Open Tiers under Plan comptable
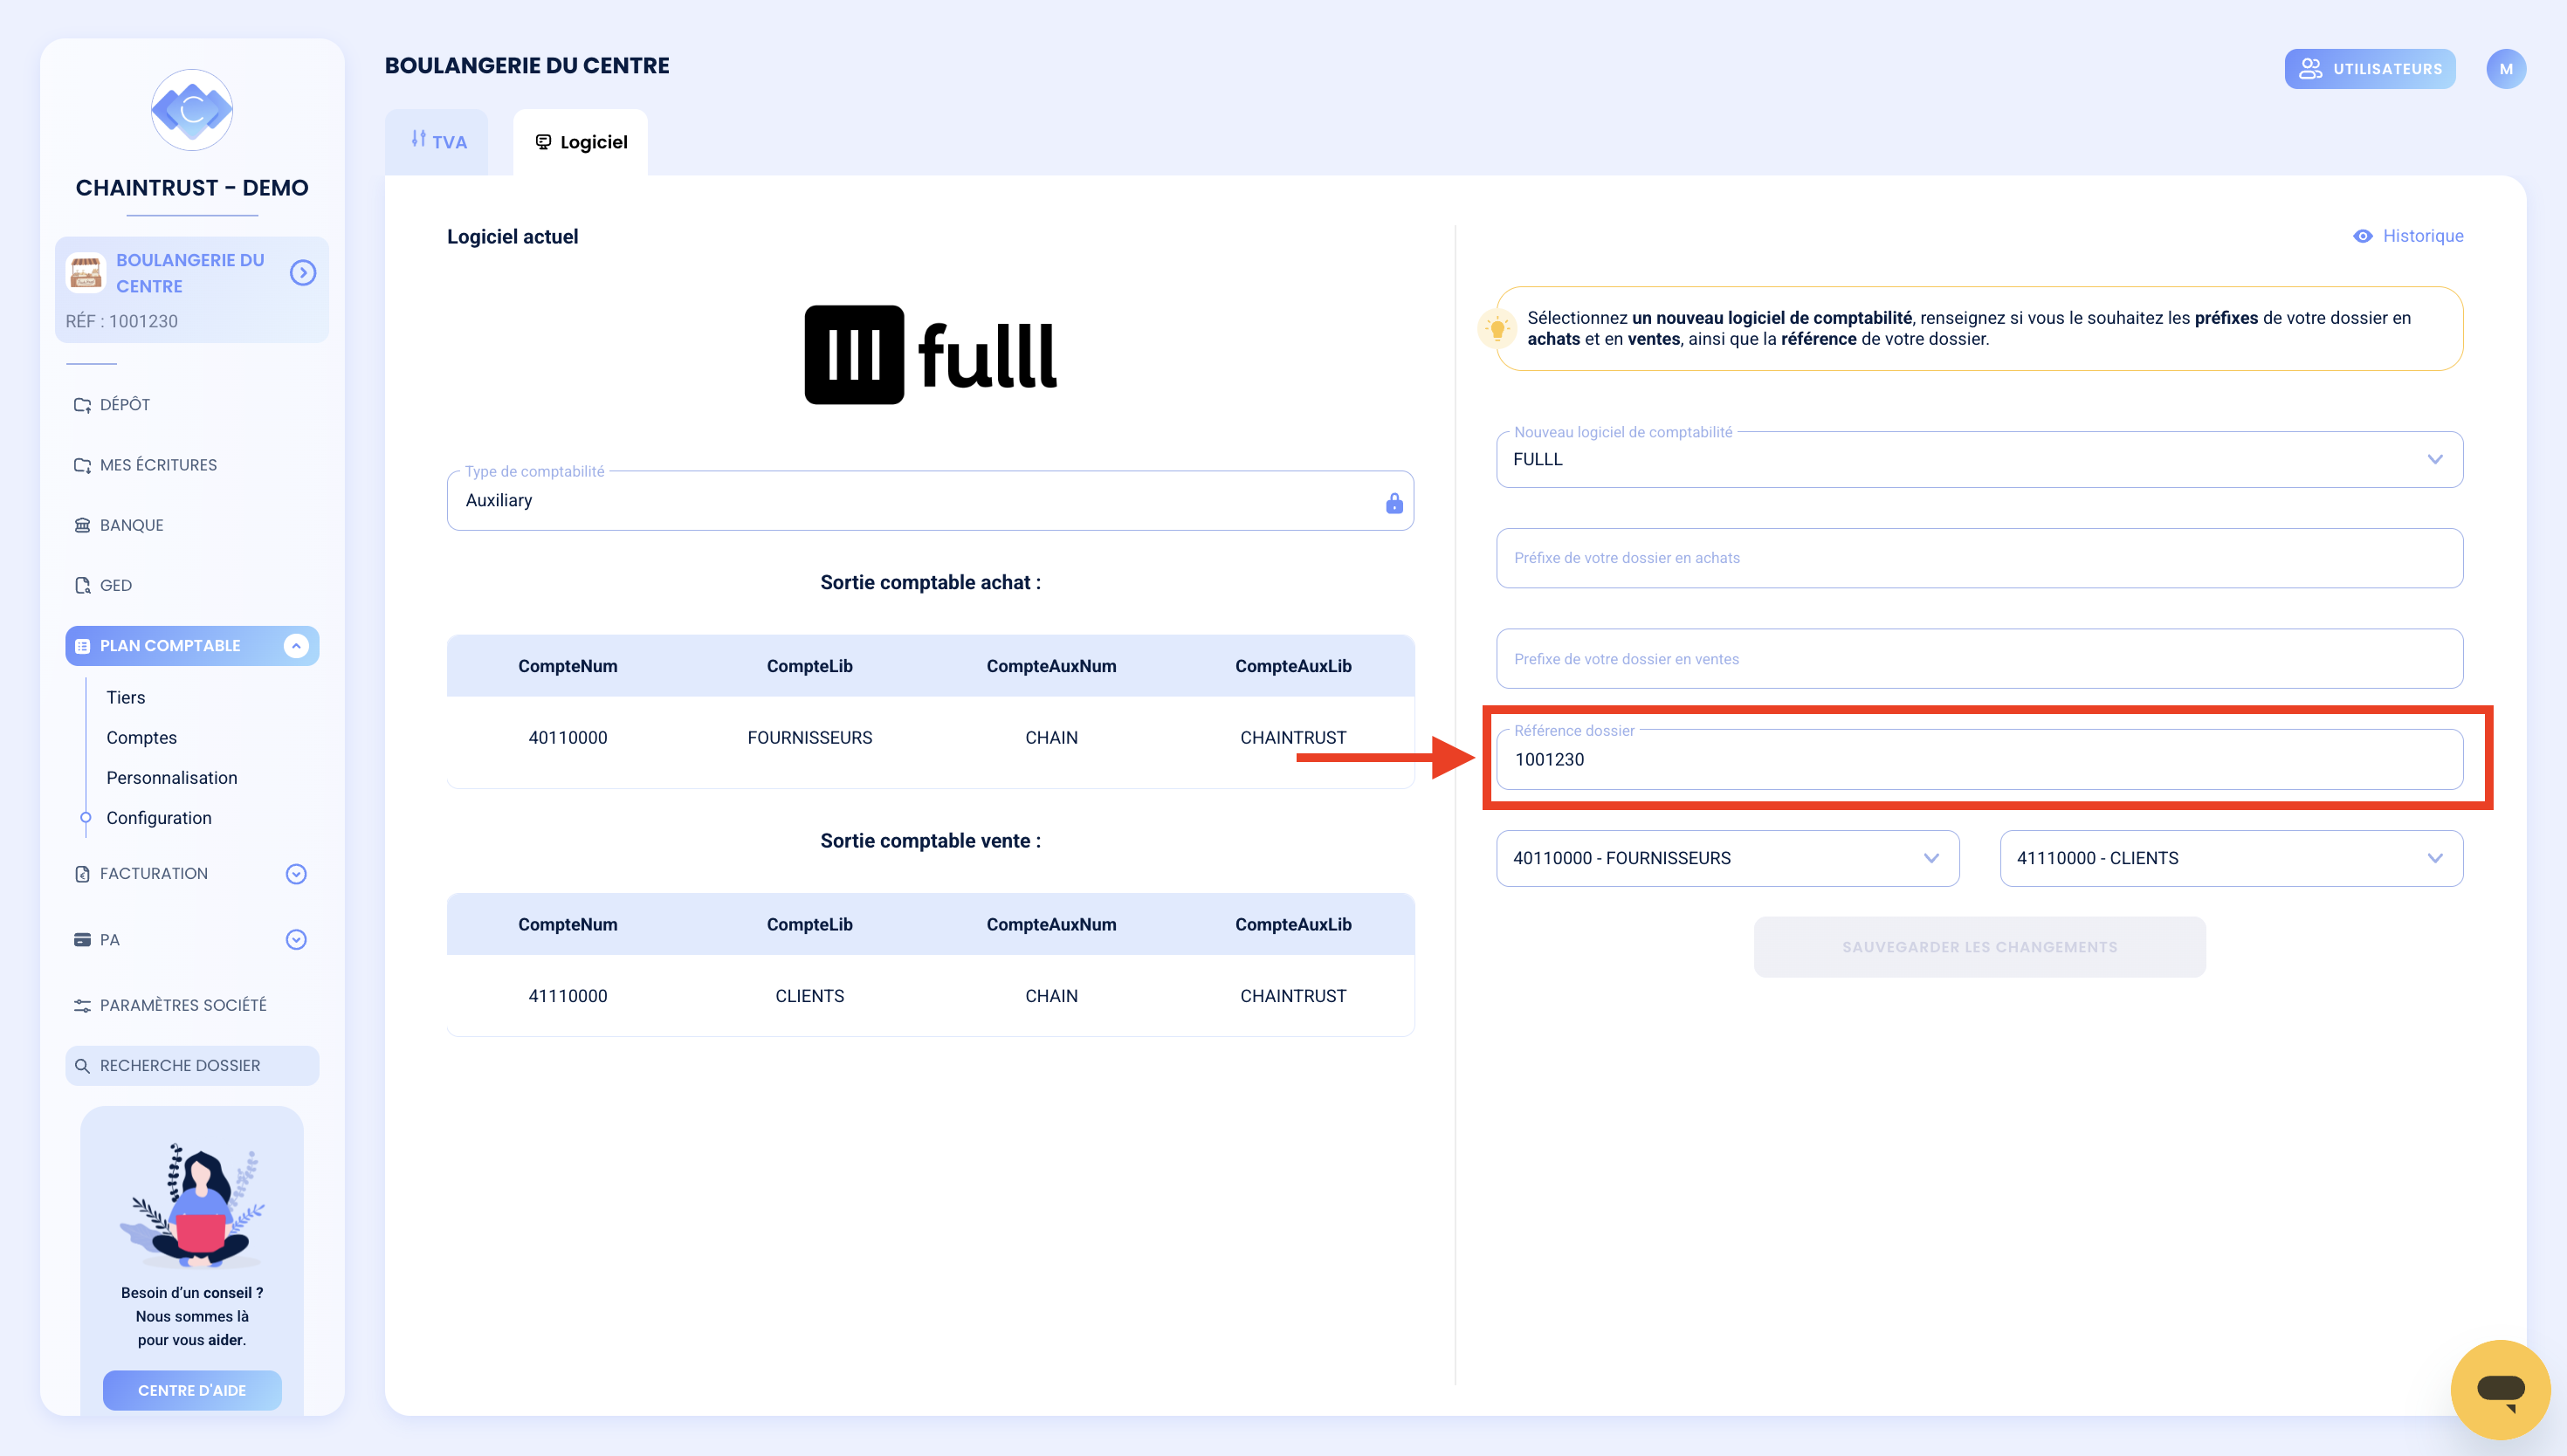The width and height of the screenshot is (2567, 1456). coord(126,697)
